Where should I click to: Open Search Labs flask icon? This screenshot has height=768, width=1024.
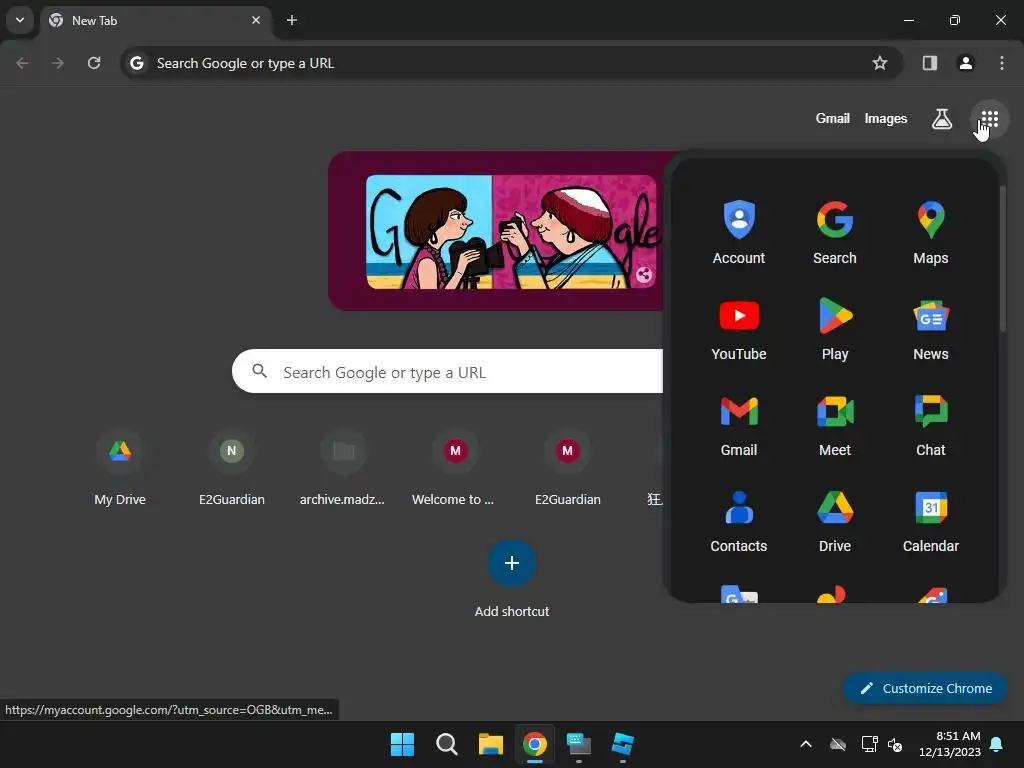point(941,119)
